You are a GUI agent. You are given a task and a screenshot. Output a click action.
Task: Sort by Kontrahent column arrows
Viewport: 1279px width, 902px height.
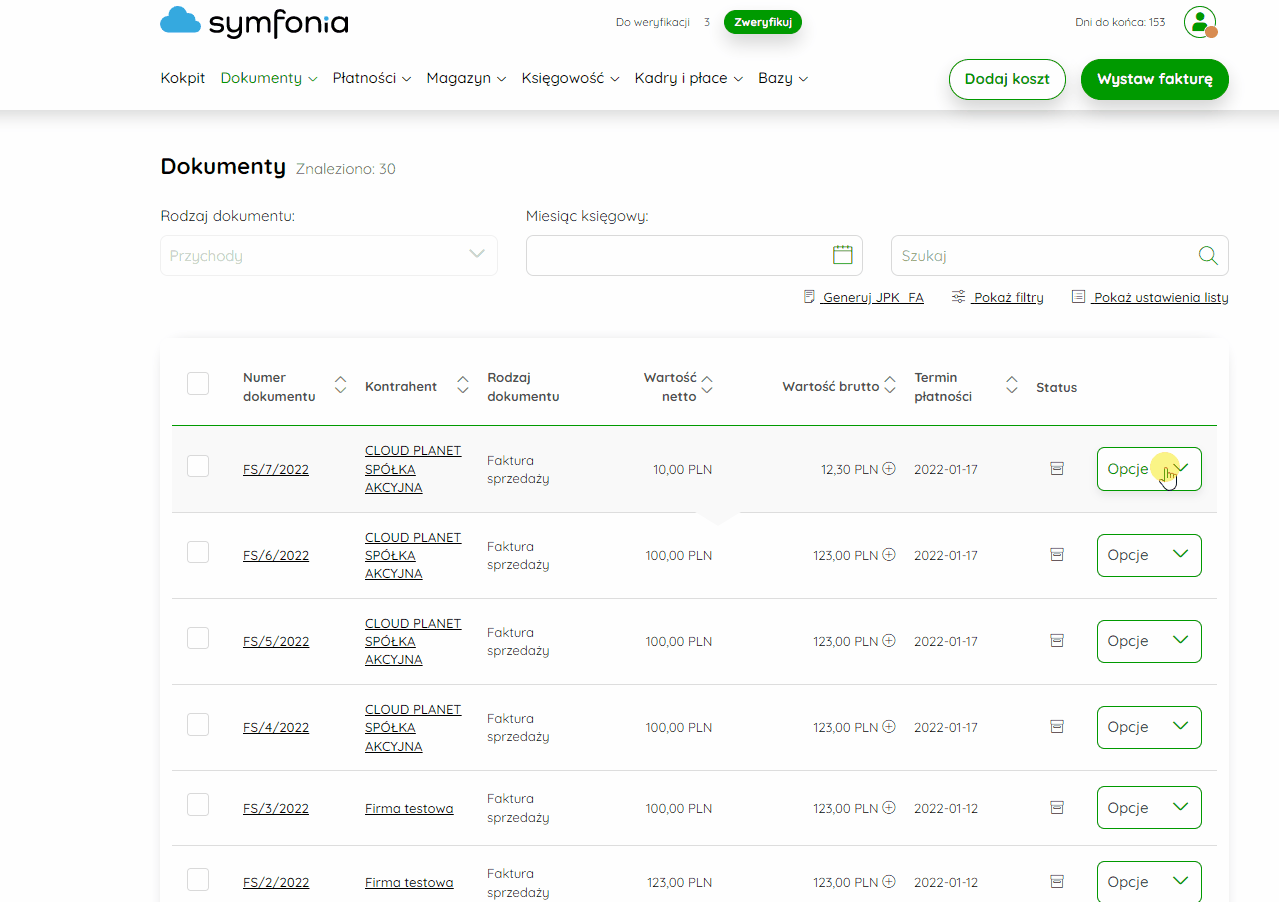click(x=463, y=385)
